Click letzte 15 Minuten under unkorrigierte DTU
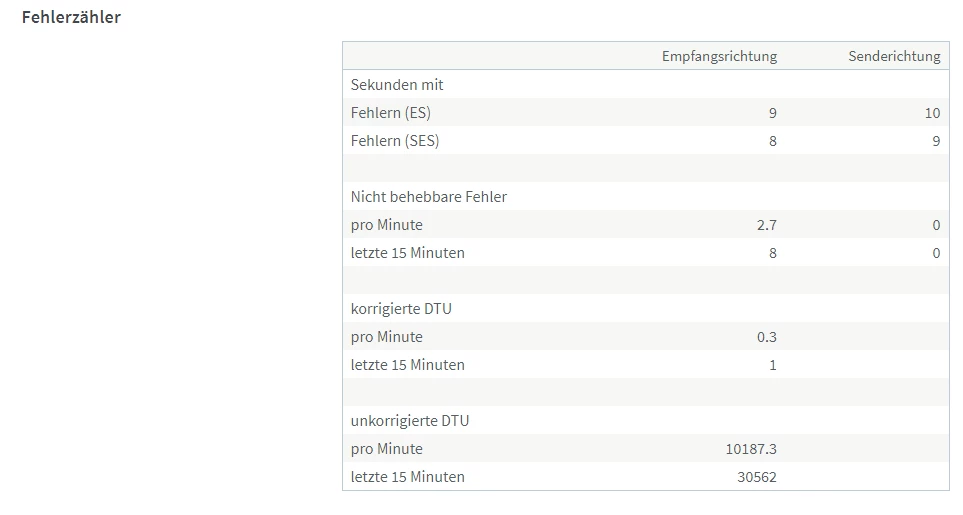This screenshot has width=963, height=515. 408,477
